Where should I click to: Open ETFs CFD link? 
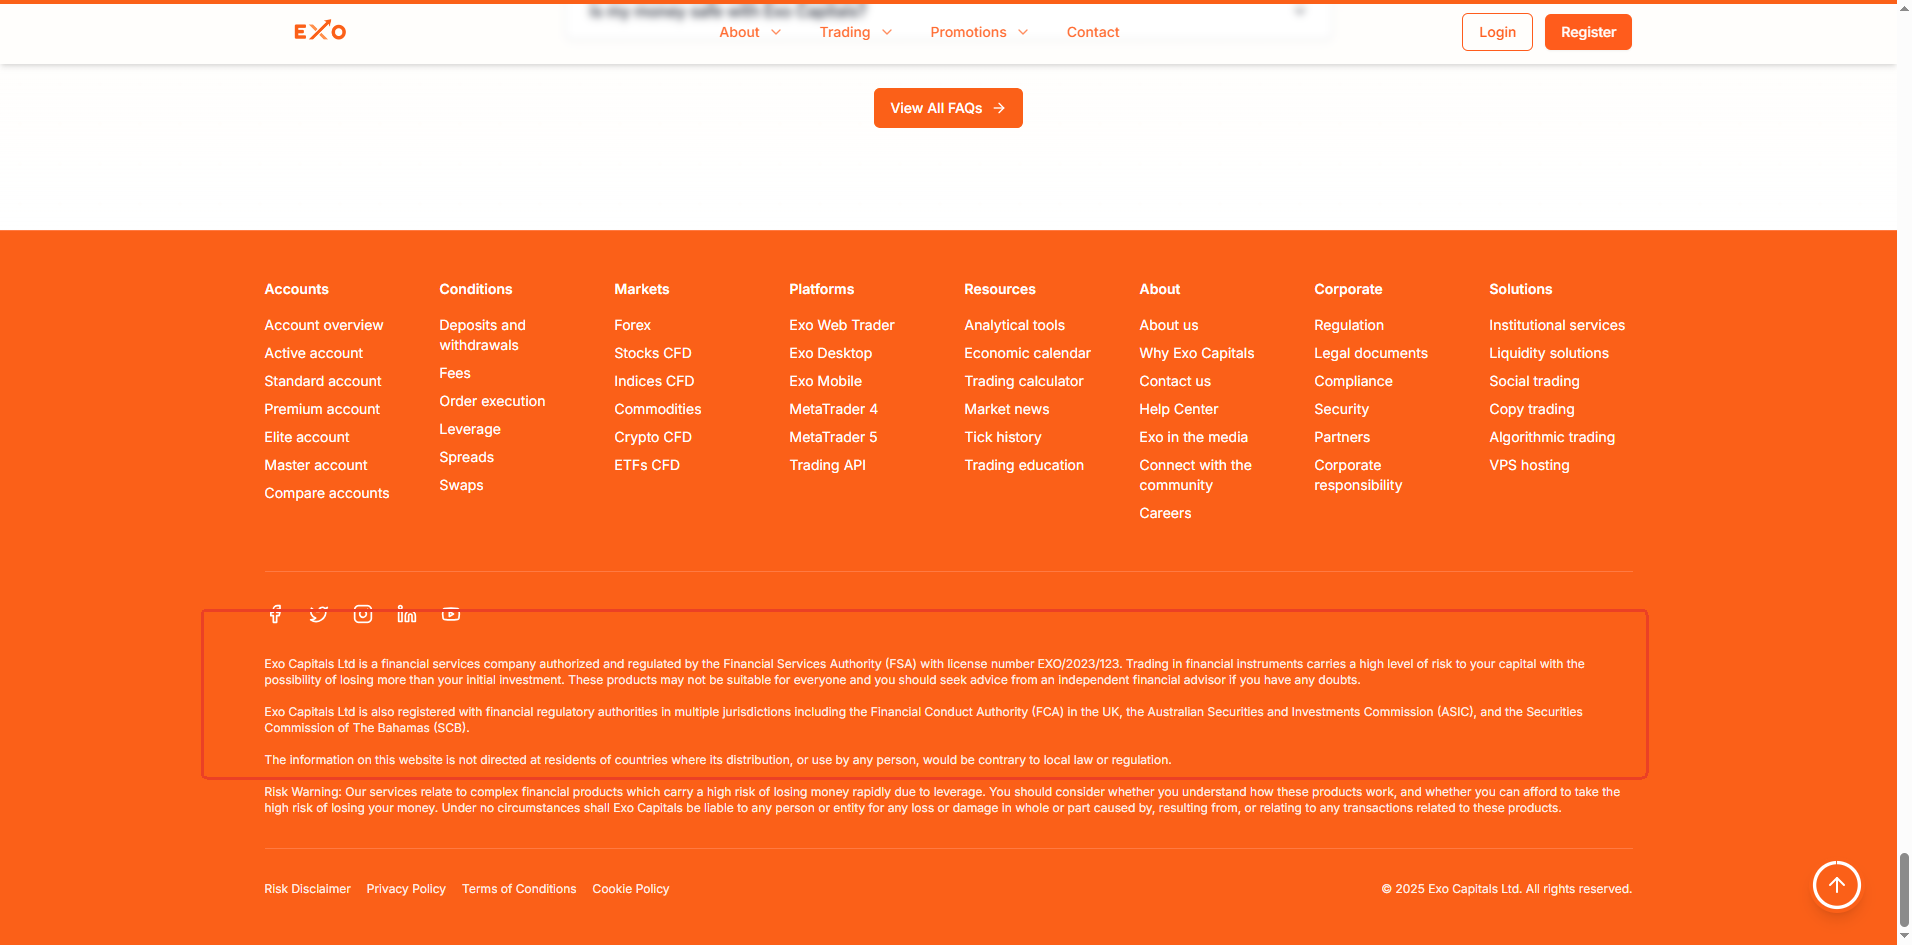tap(647, 465)
